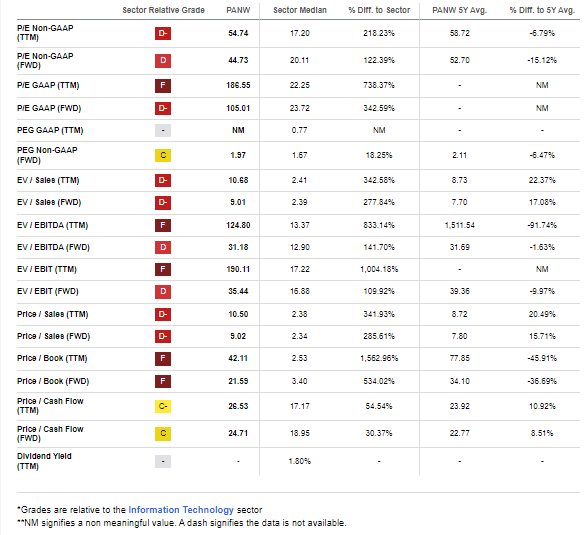The width and height of the screenshot is (587, 535).
Task: Click the Sector Median column header
Action: coord(299,10)
